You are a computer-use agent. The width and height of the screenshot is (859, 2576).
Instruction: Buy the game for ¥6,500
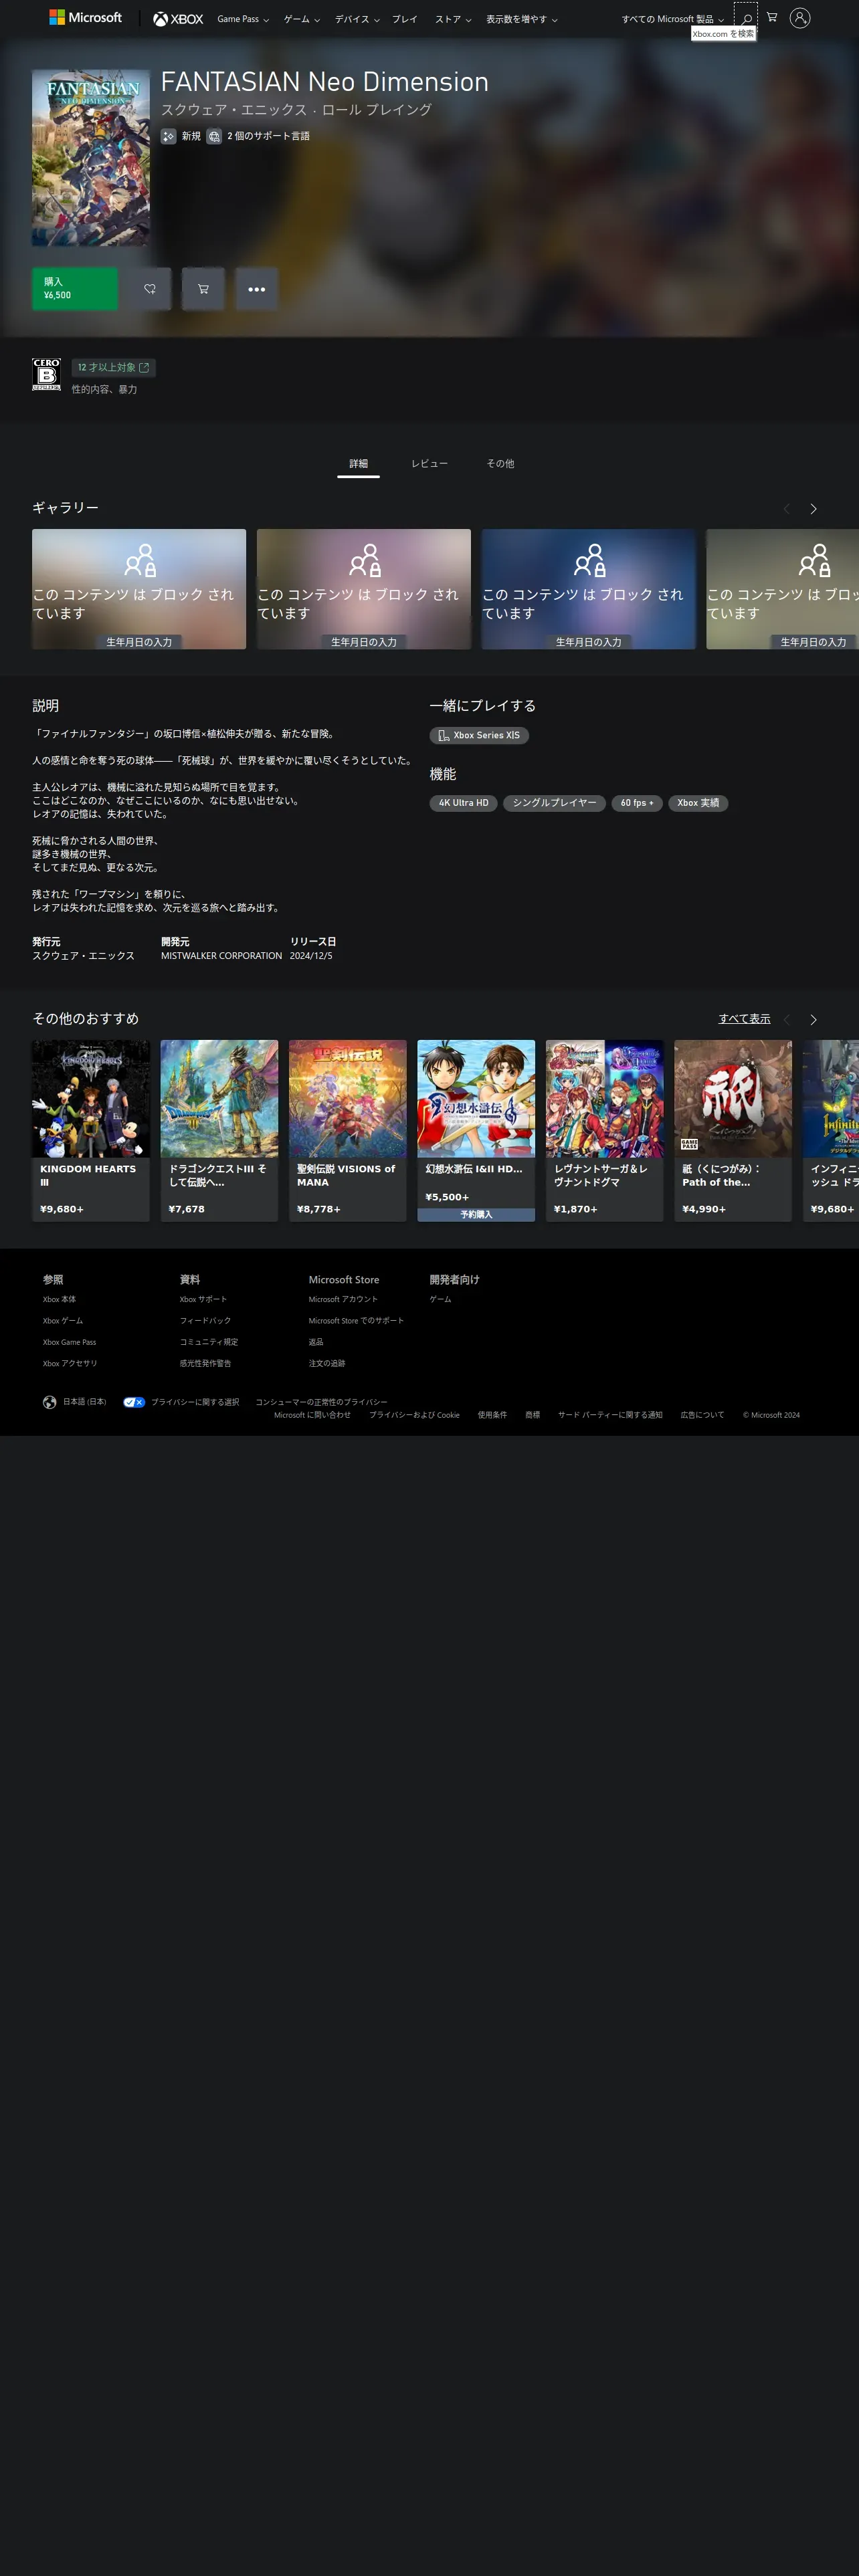click(x=75, y=289)
